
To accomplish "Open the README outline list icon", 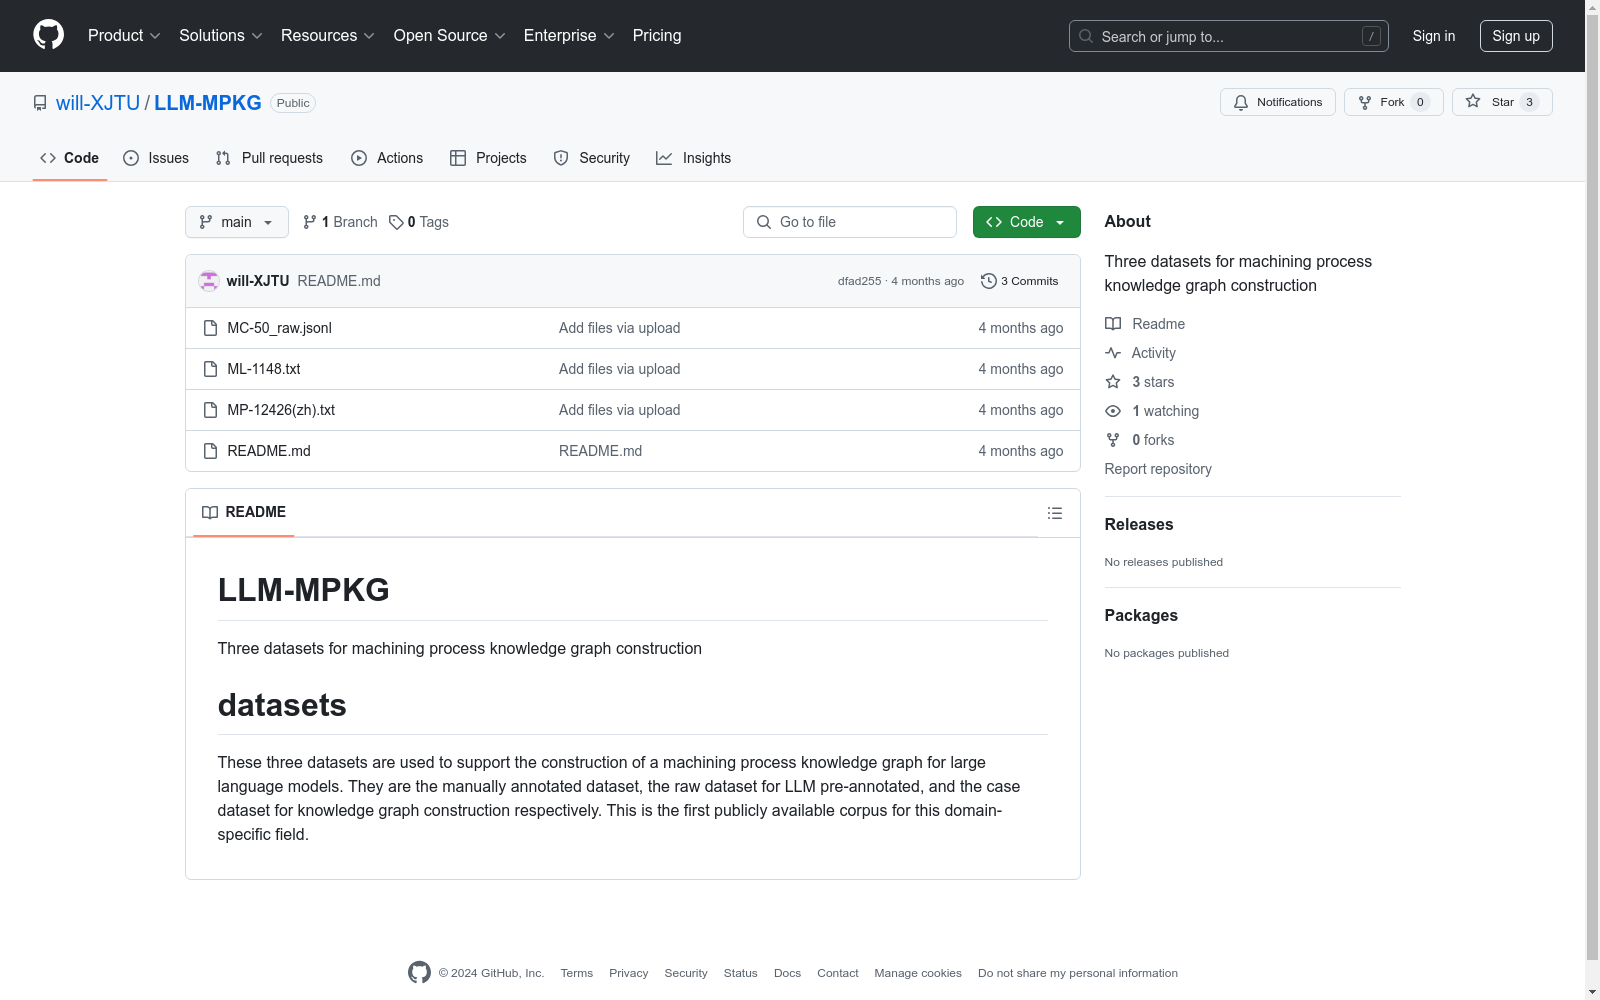I will click(x=1054, y=513).
